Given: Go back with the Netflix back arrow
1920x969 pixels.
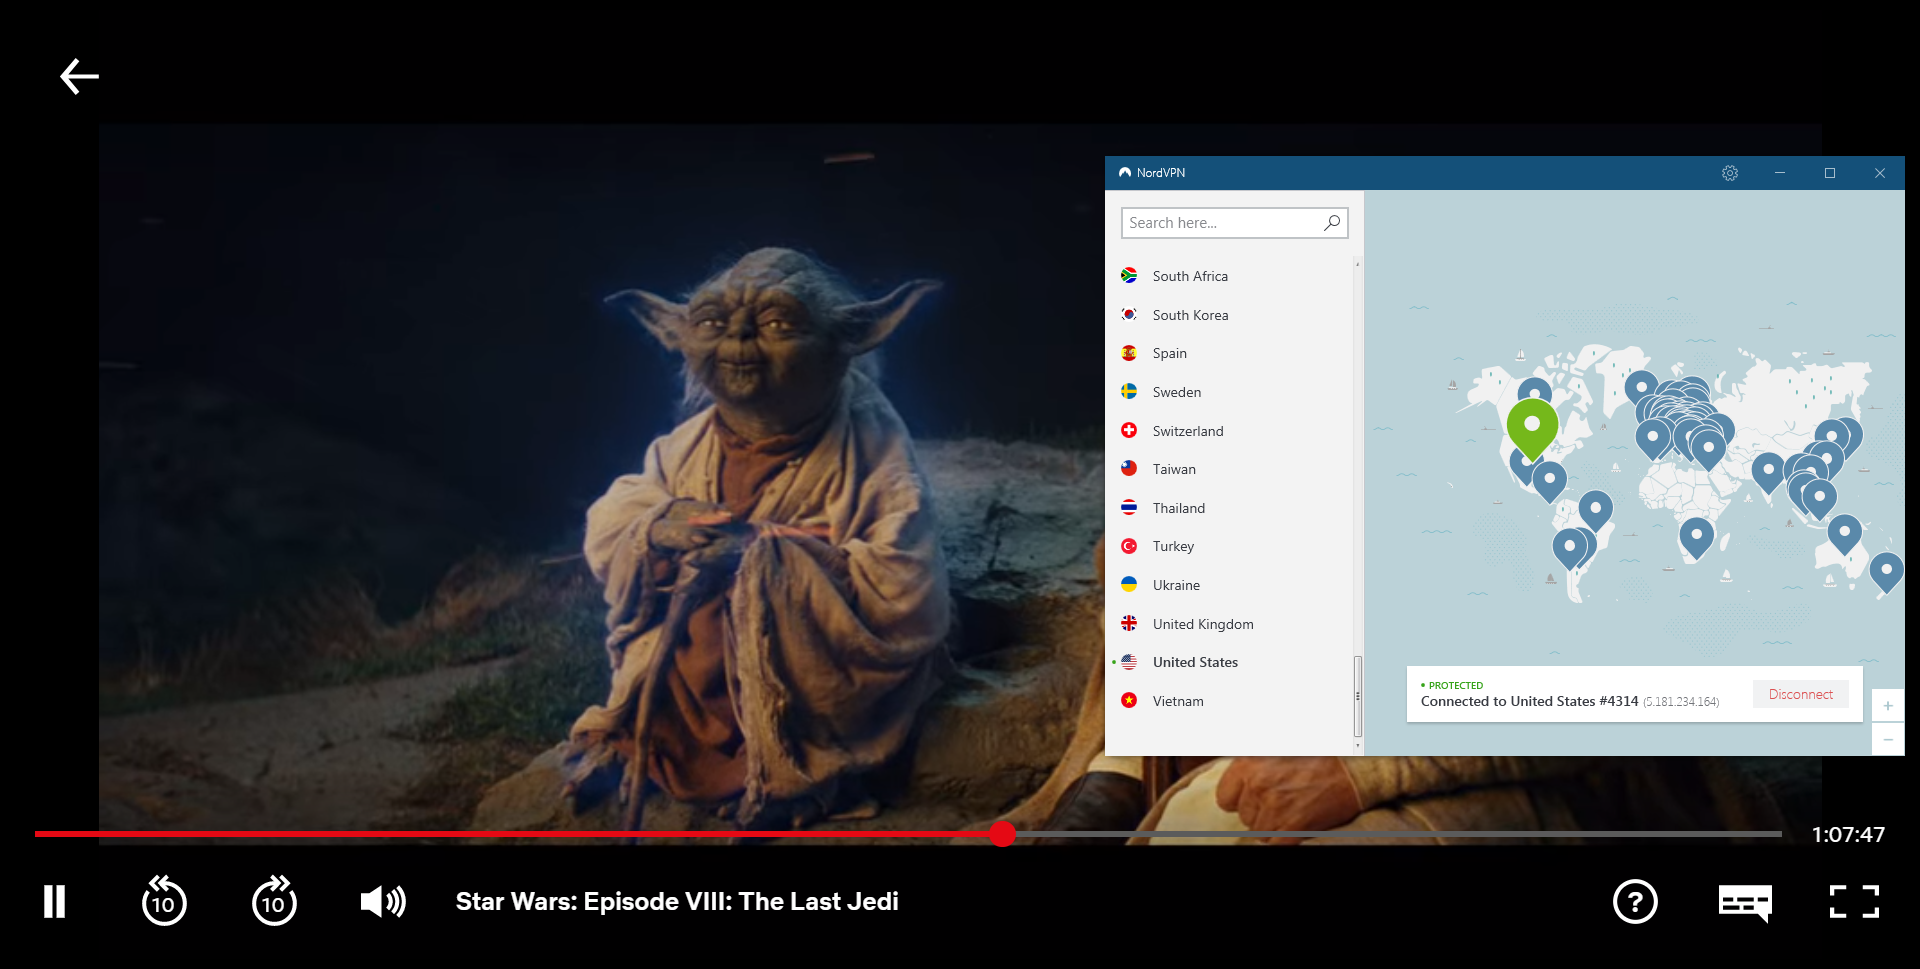Looking at the screenshot, I should click(x=79, y=76).
